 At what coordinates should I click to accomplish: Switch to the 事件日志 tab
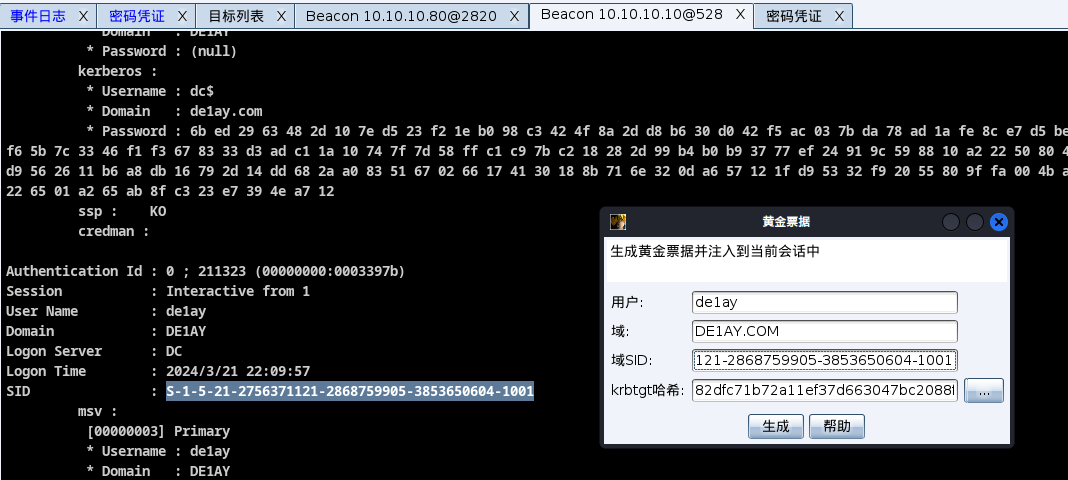tap(38, 16)
